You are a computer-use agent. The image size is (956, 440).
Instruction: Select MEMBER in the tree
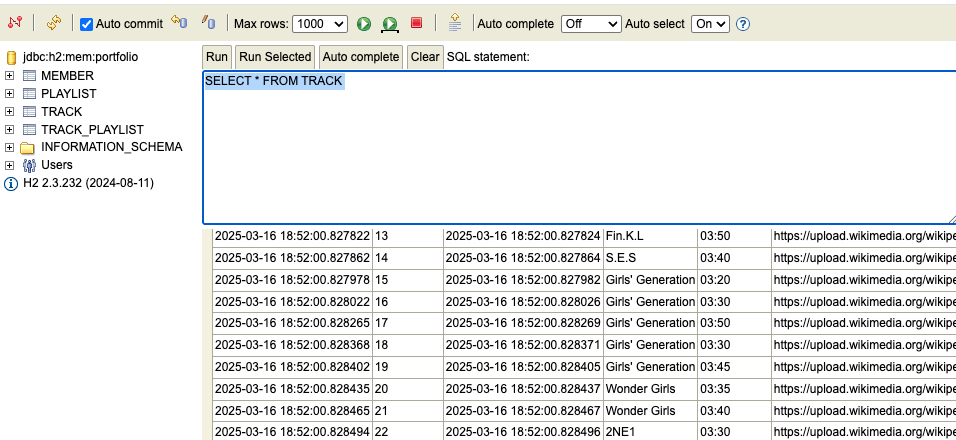68,76
